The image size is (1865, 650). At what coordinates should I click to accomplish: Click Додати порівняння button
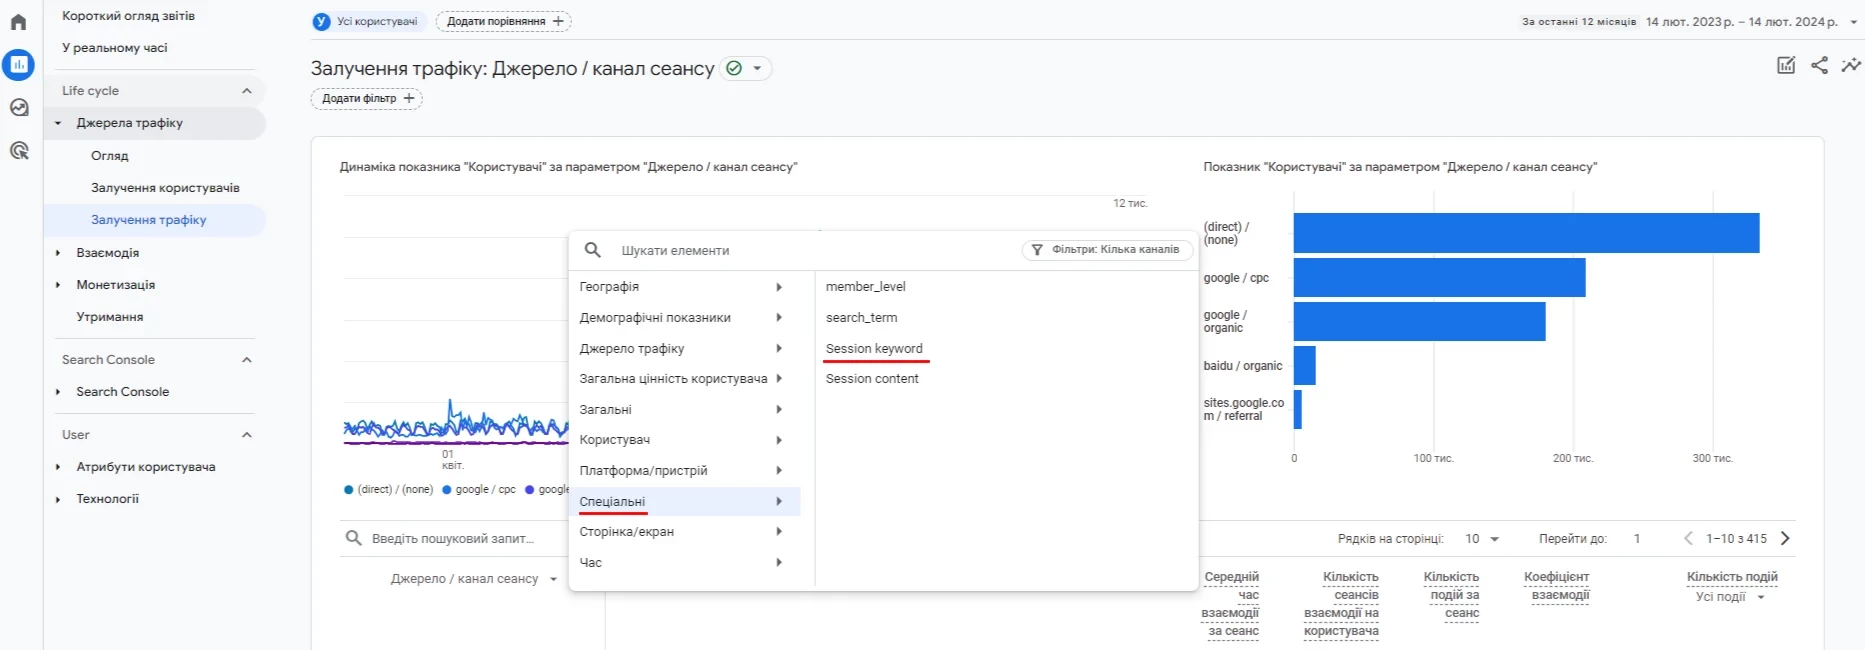click(504, 21)
